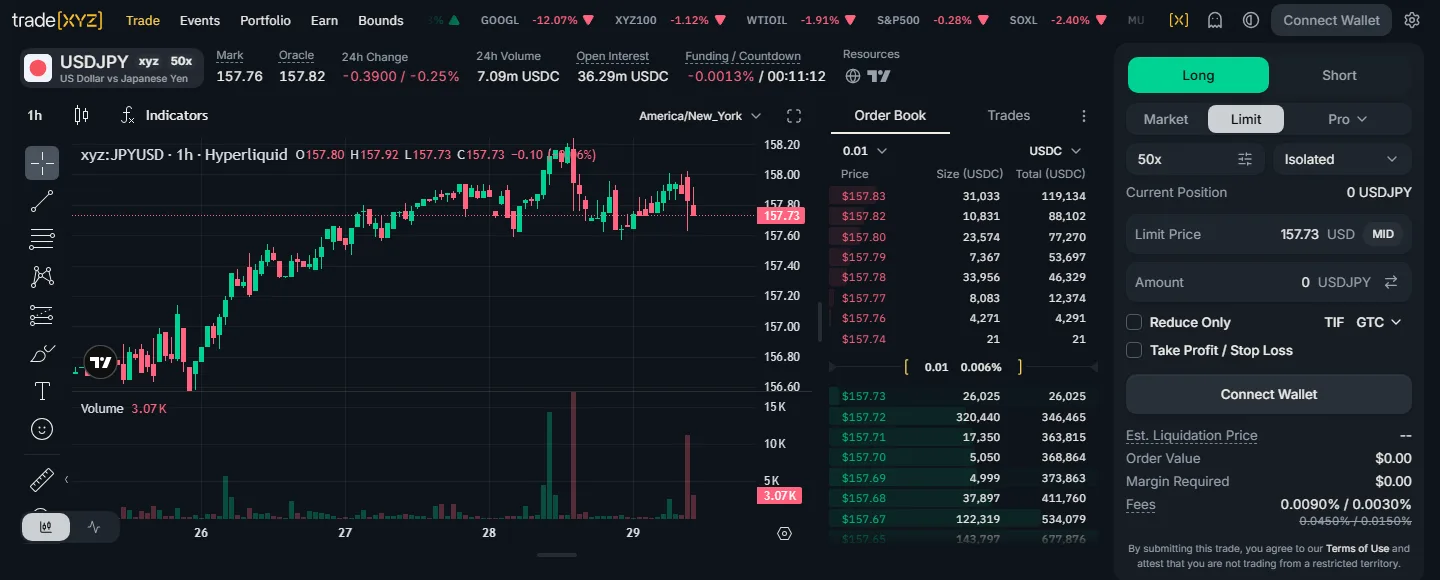Toggle the half-circle theme icon

(1250, 20)
